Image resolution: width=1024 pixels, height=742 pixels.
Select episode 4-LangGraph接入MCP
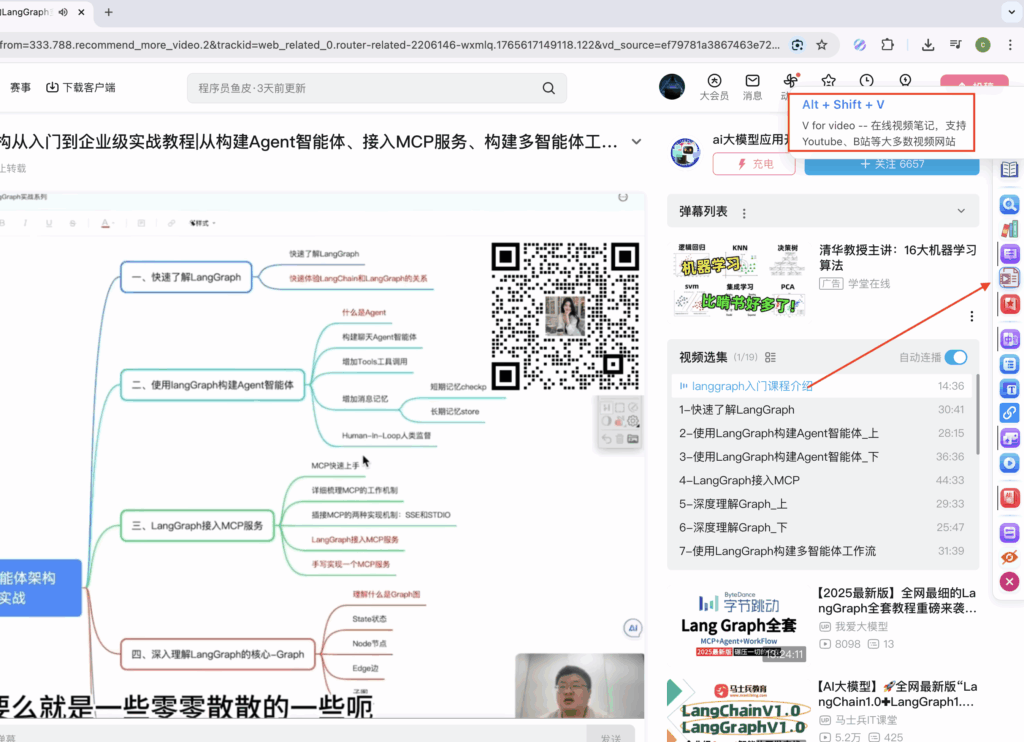click(x=739, y=480)
